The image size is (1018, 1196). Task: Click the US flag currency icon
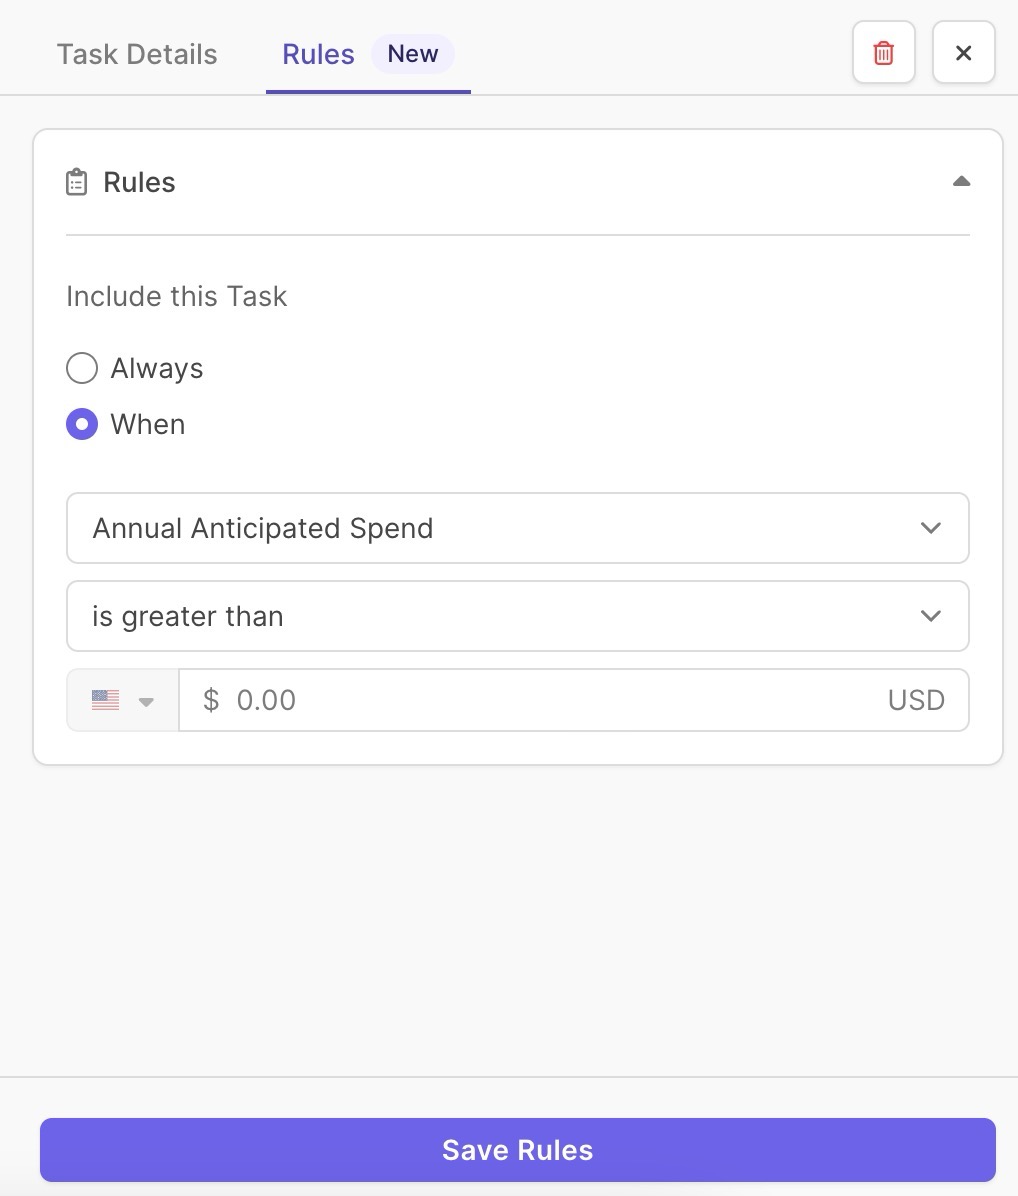(105, 699)
